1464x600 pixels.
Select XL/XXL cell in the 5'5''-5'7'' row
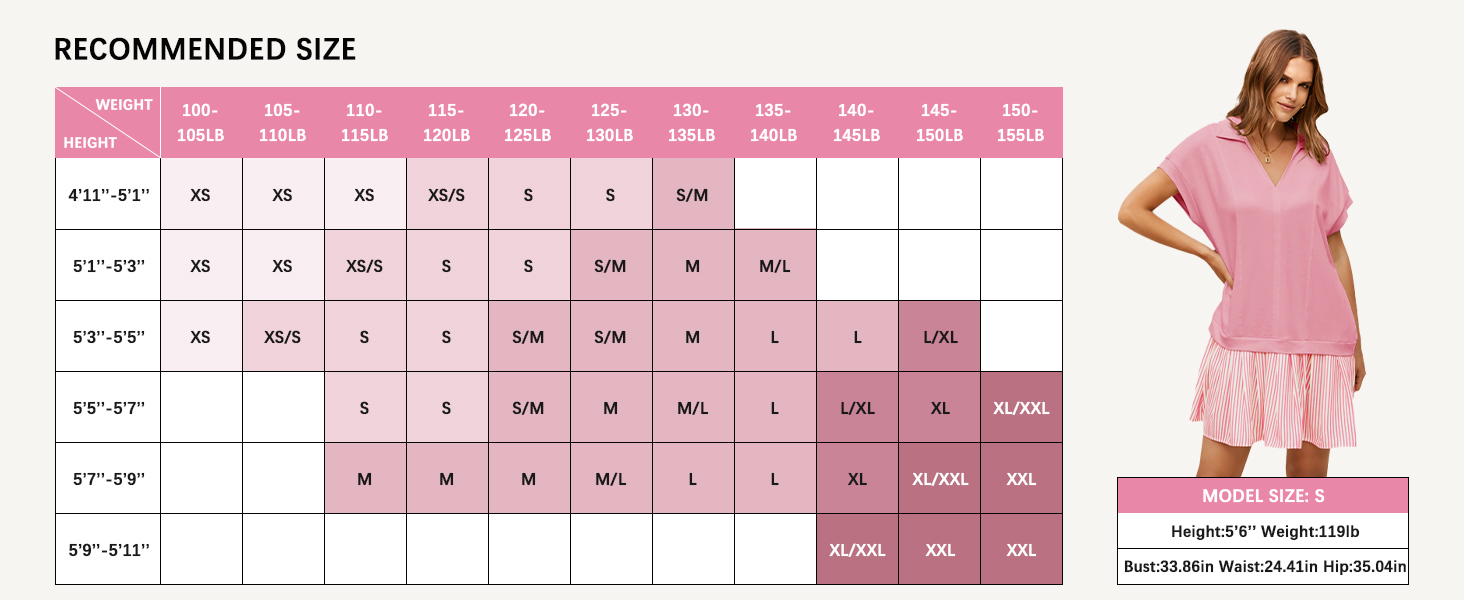pos(1021,407)
